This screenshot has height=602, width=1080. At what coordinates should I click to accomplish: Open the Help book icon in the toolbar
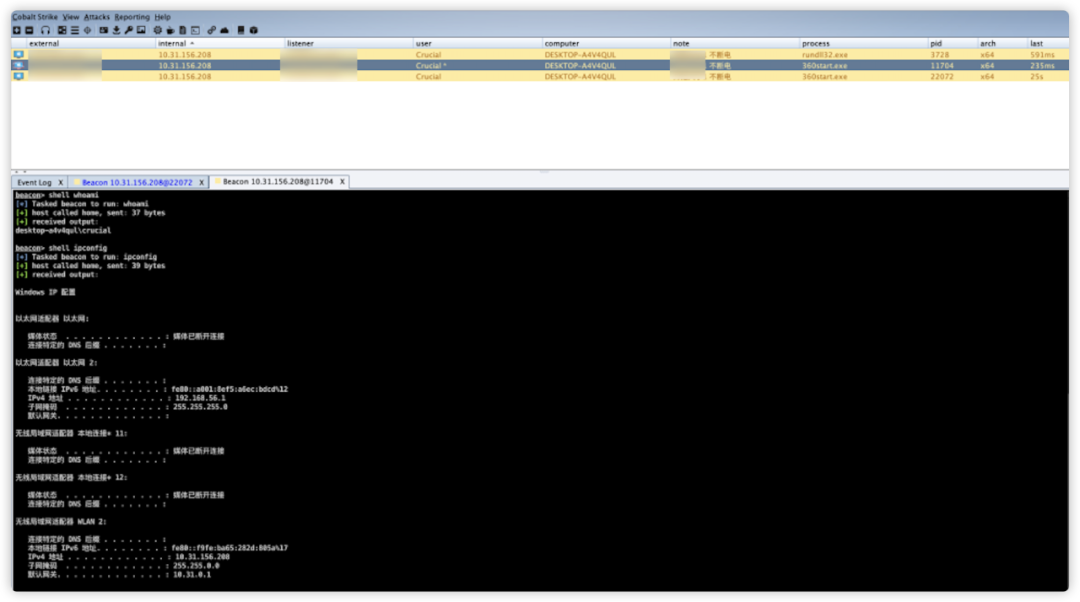click(x=240, y=30)
